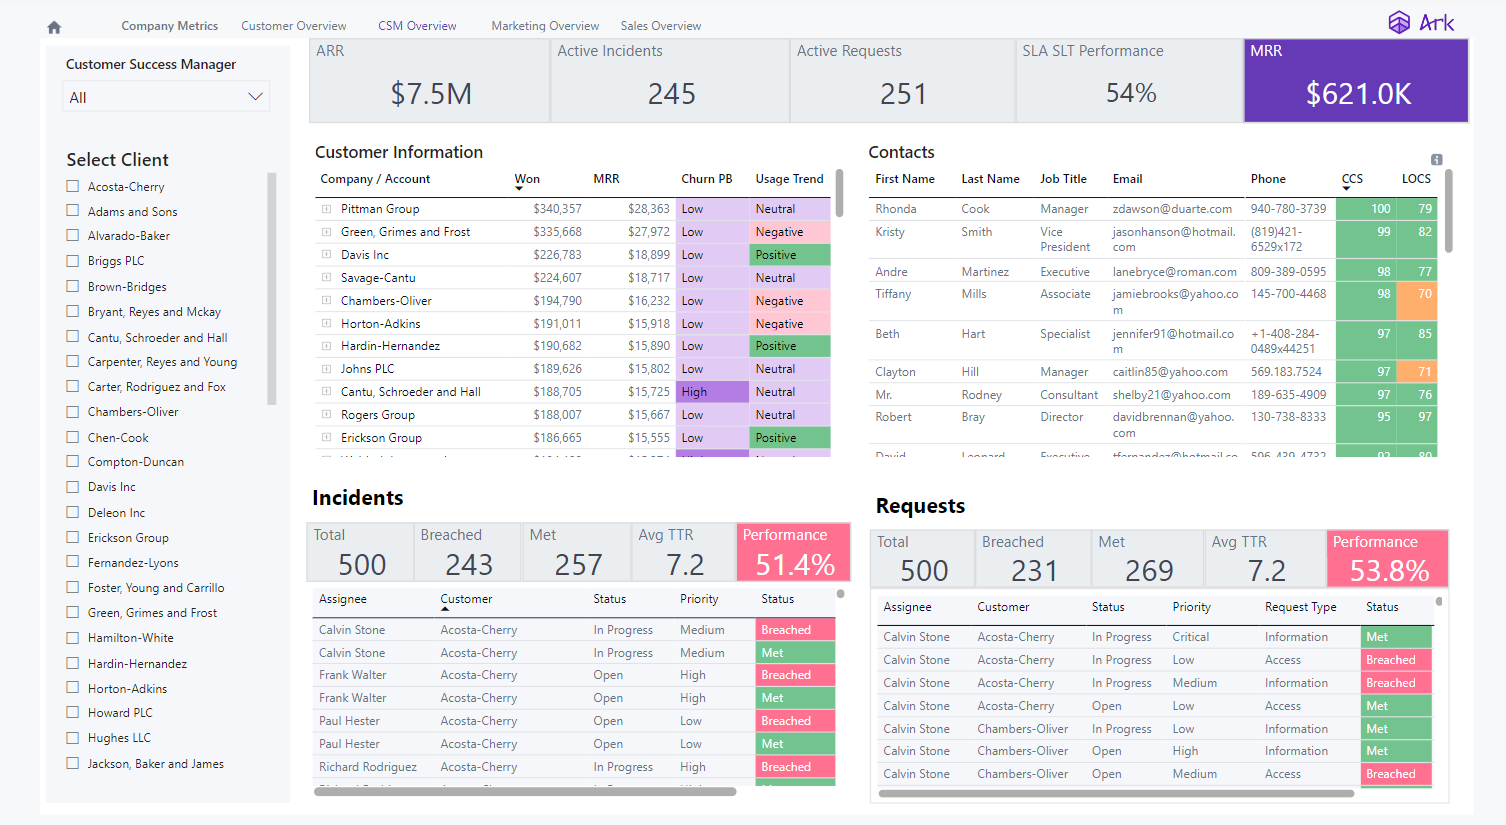Screen dimensions: 1506x825
Task: Expand the Cantu, Schroeder and Hall row
Action: pos(324,391)
